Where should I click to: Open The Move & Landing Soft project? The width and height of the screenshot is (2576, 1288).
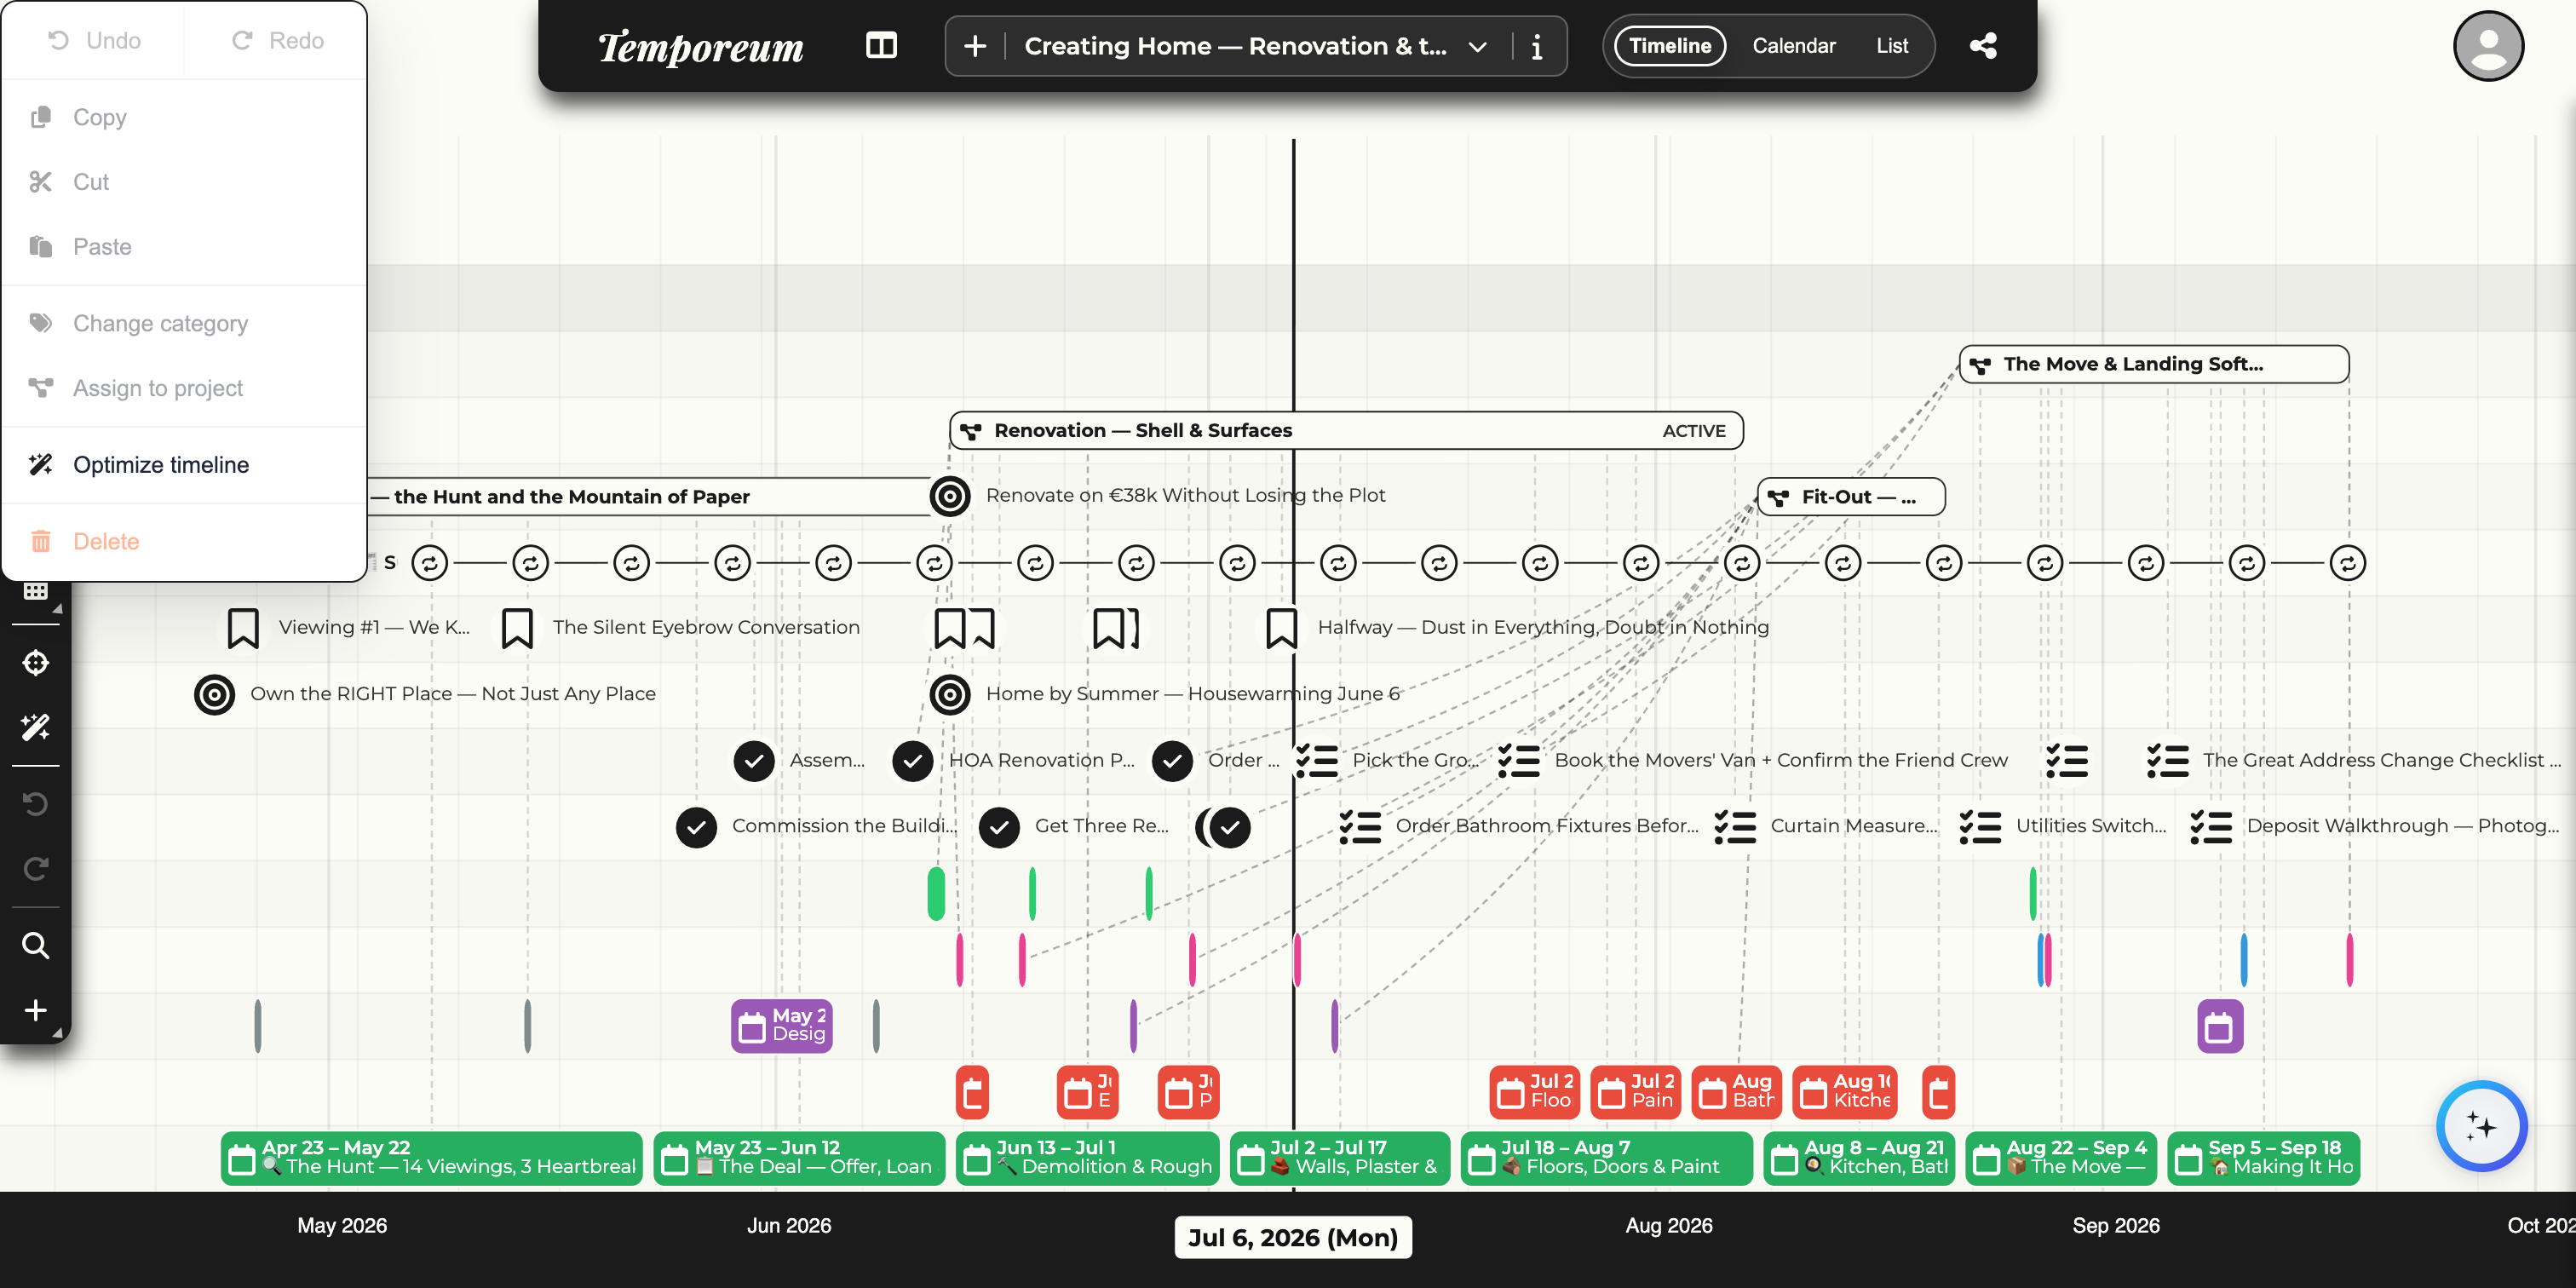click(x=2154, y=364)
